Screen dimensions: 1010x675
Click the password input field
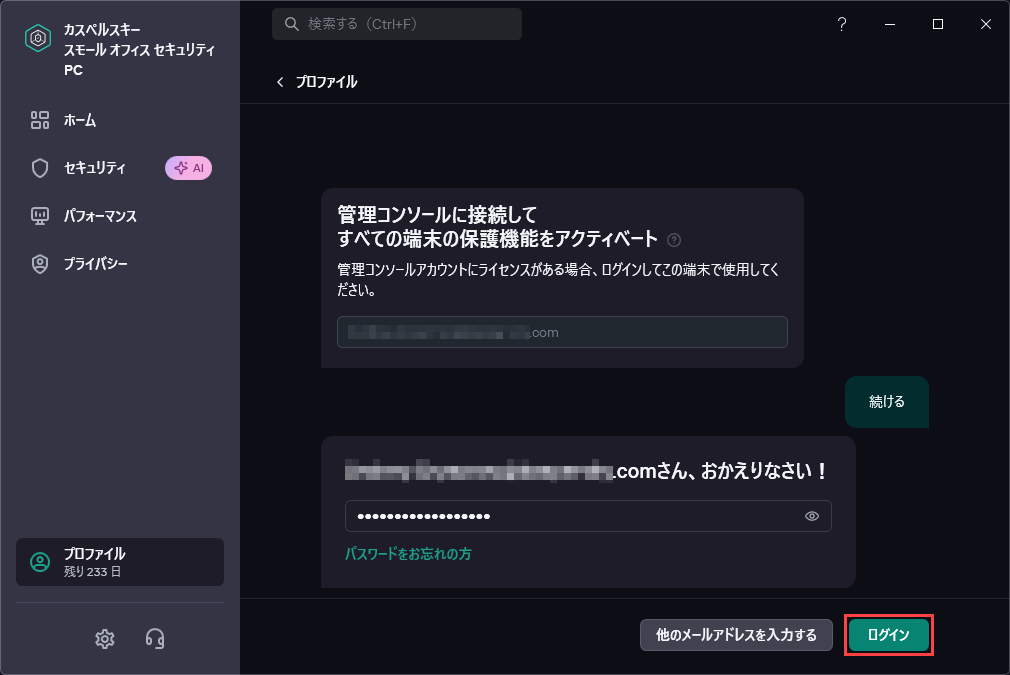(x=588, y=516)
